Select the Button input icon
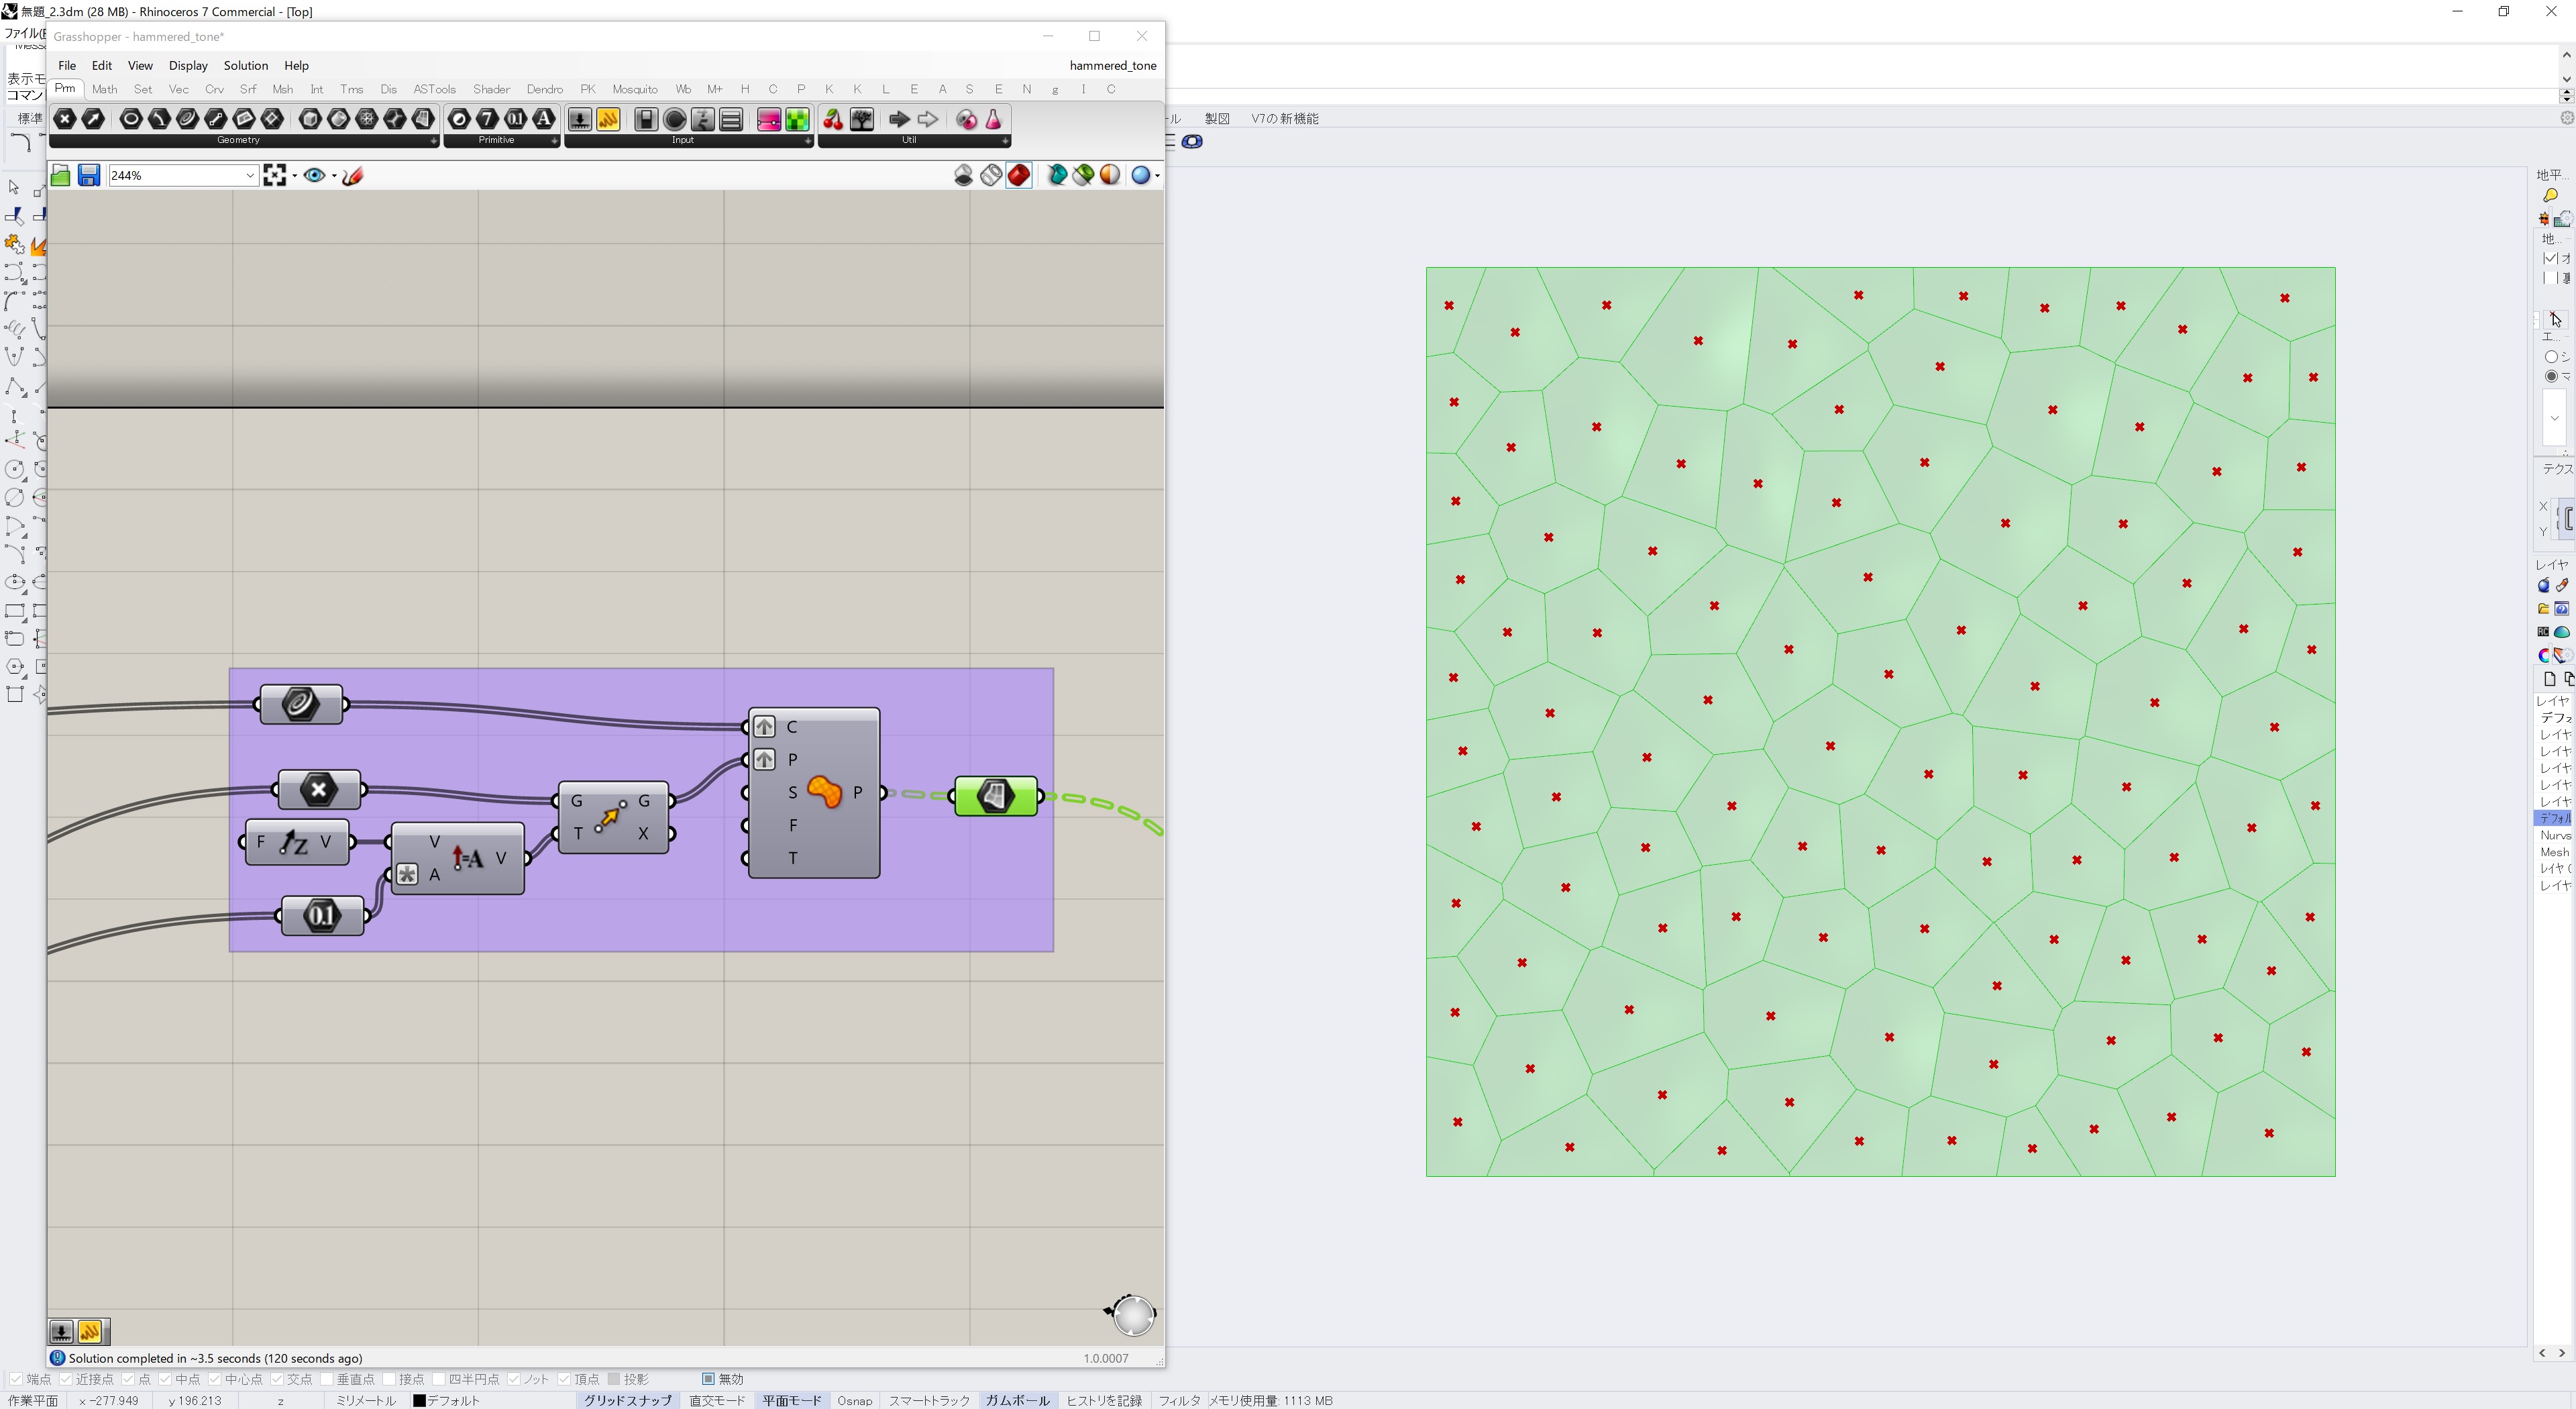2576x1409 pixels. (675, 119)
